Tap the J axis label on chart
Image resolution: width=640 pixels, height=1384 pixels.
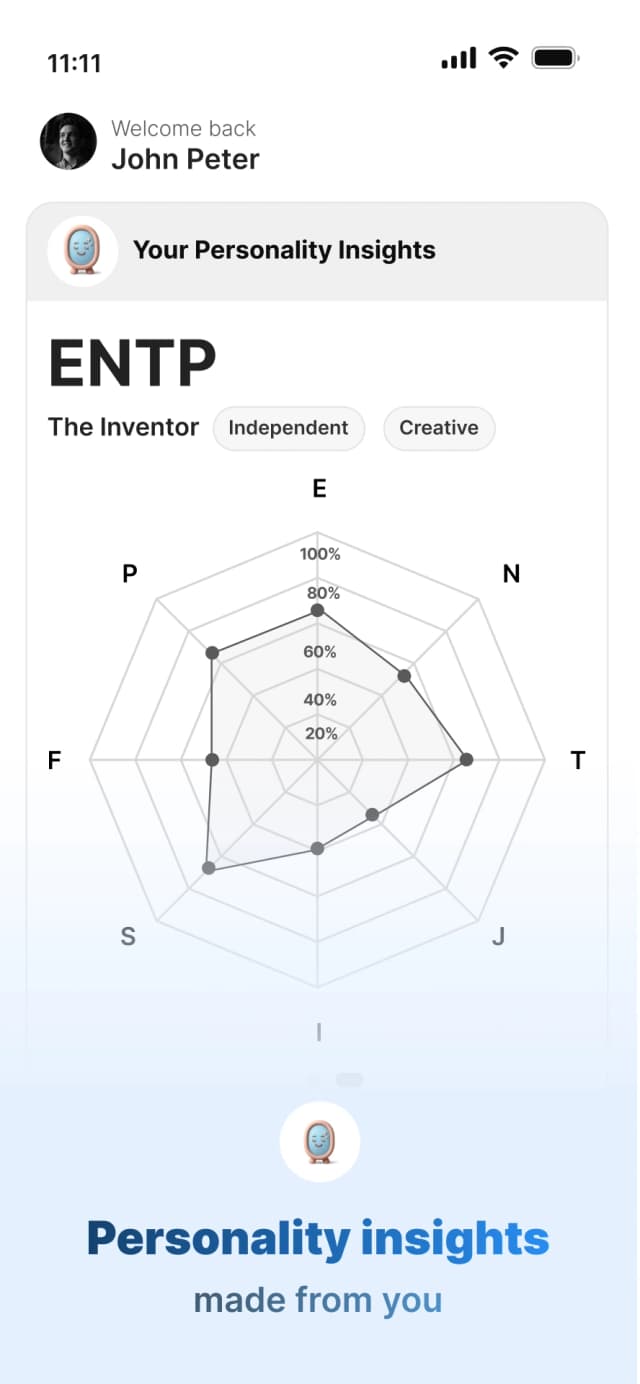click(x=498, y=937)
